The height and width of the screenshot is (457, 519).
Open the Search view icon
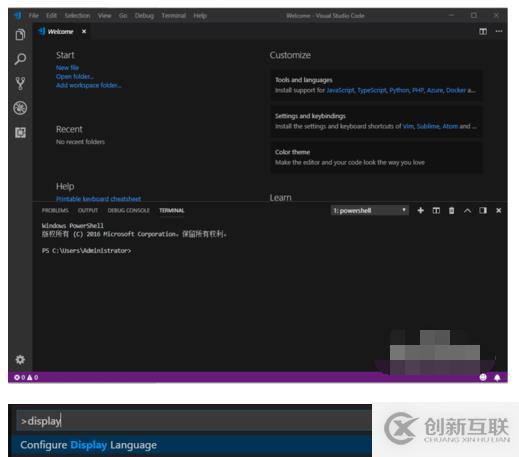point(20,59)
